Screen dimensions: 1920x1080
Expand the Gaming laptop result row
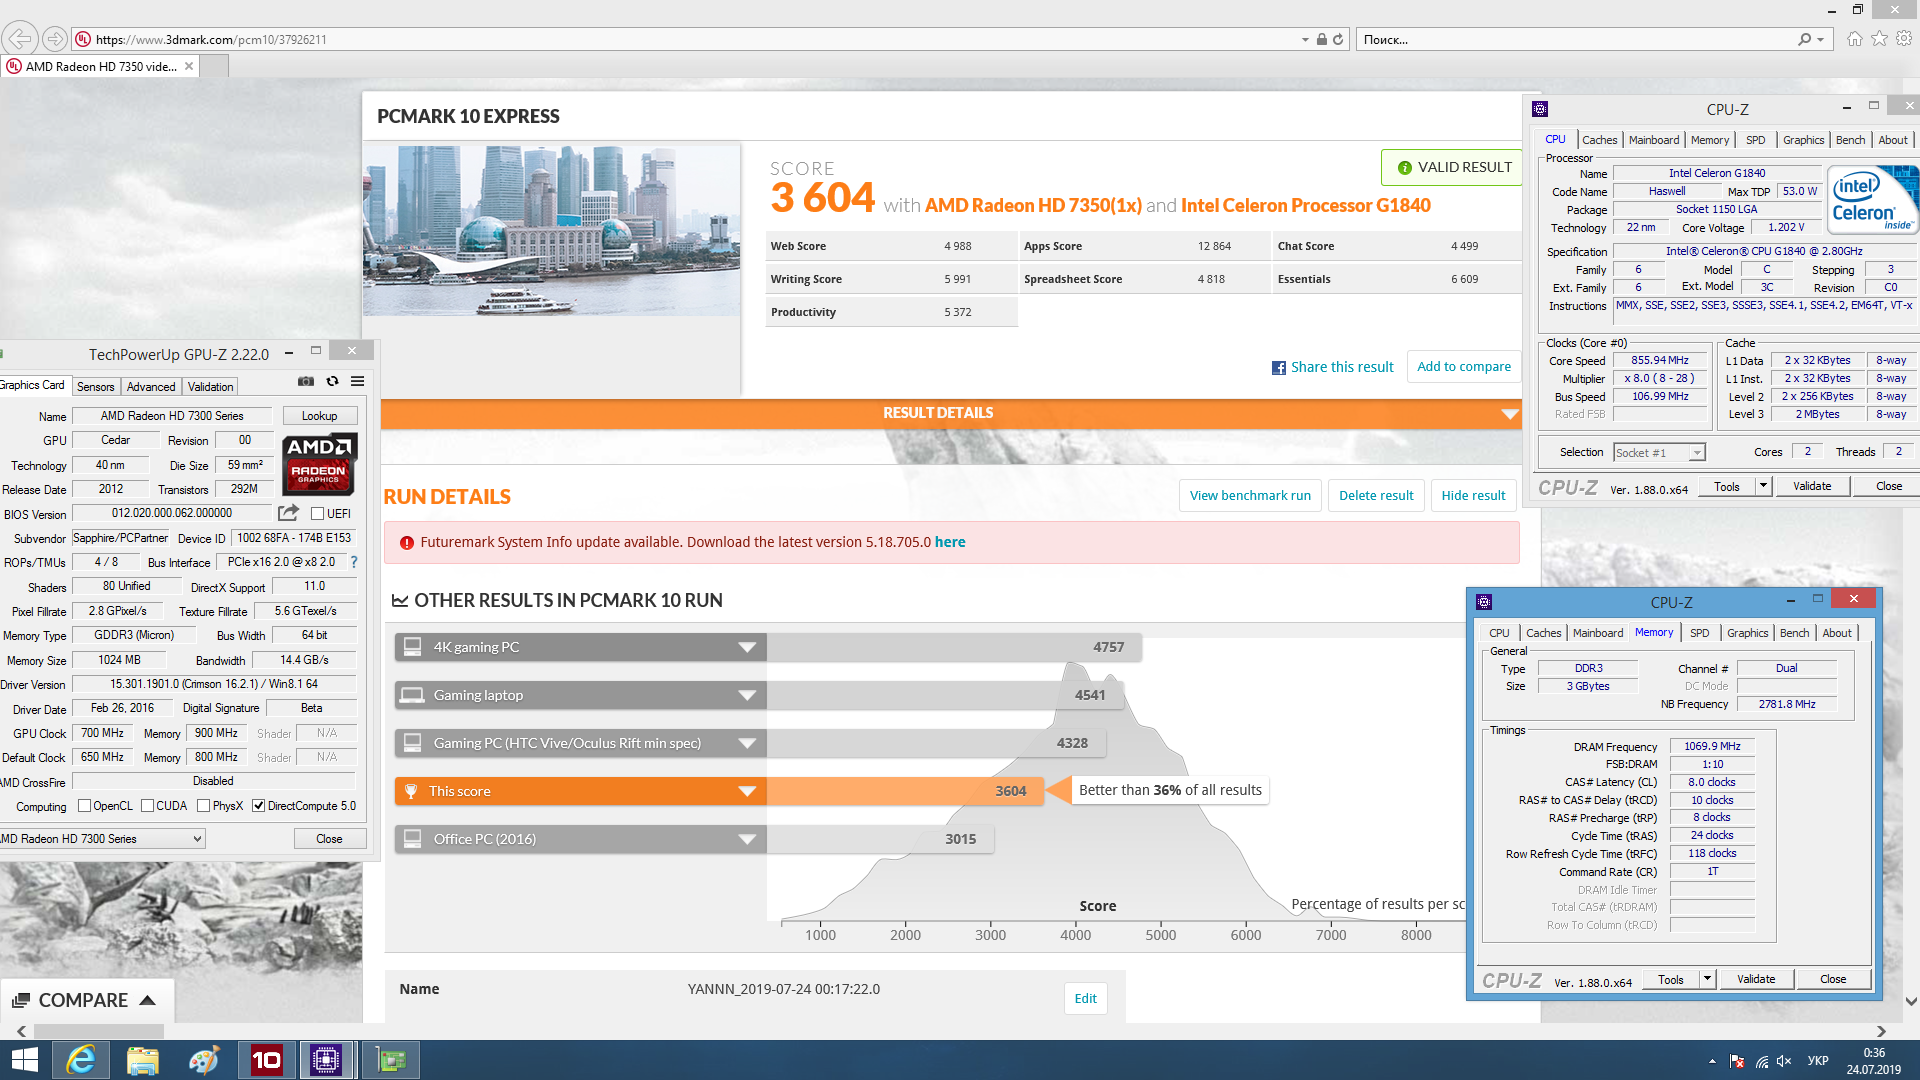[747, 695]
